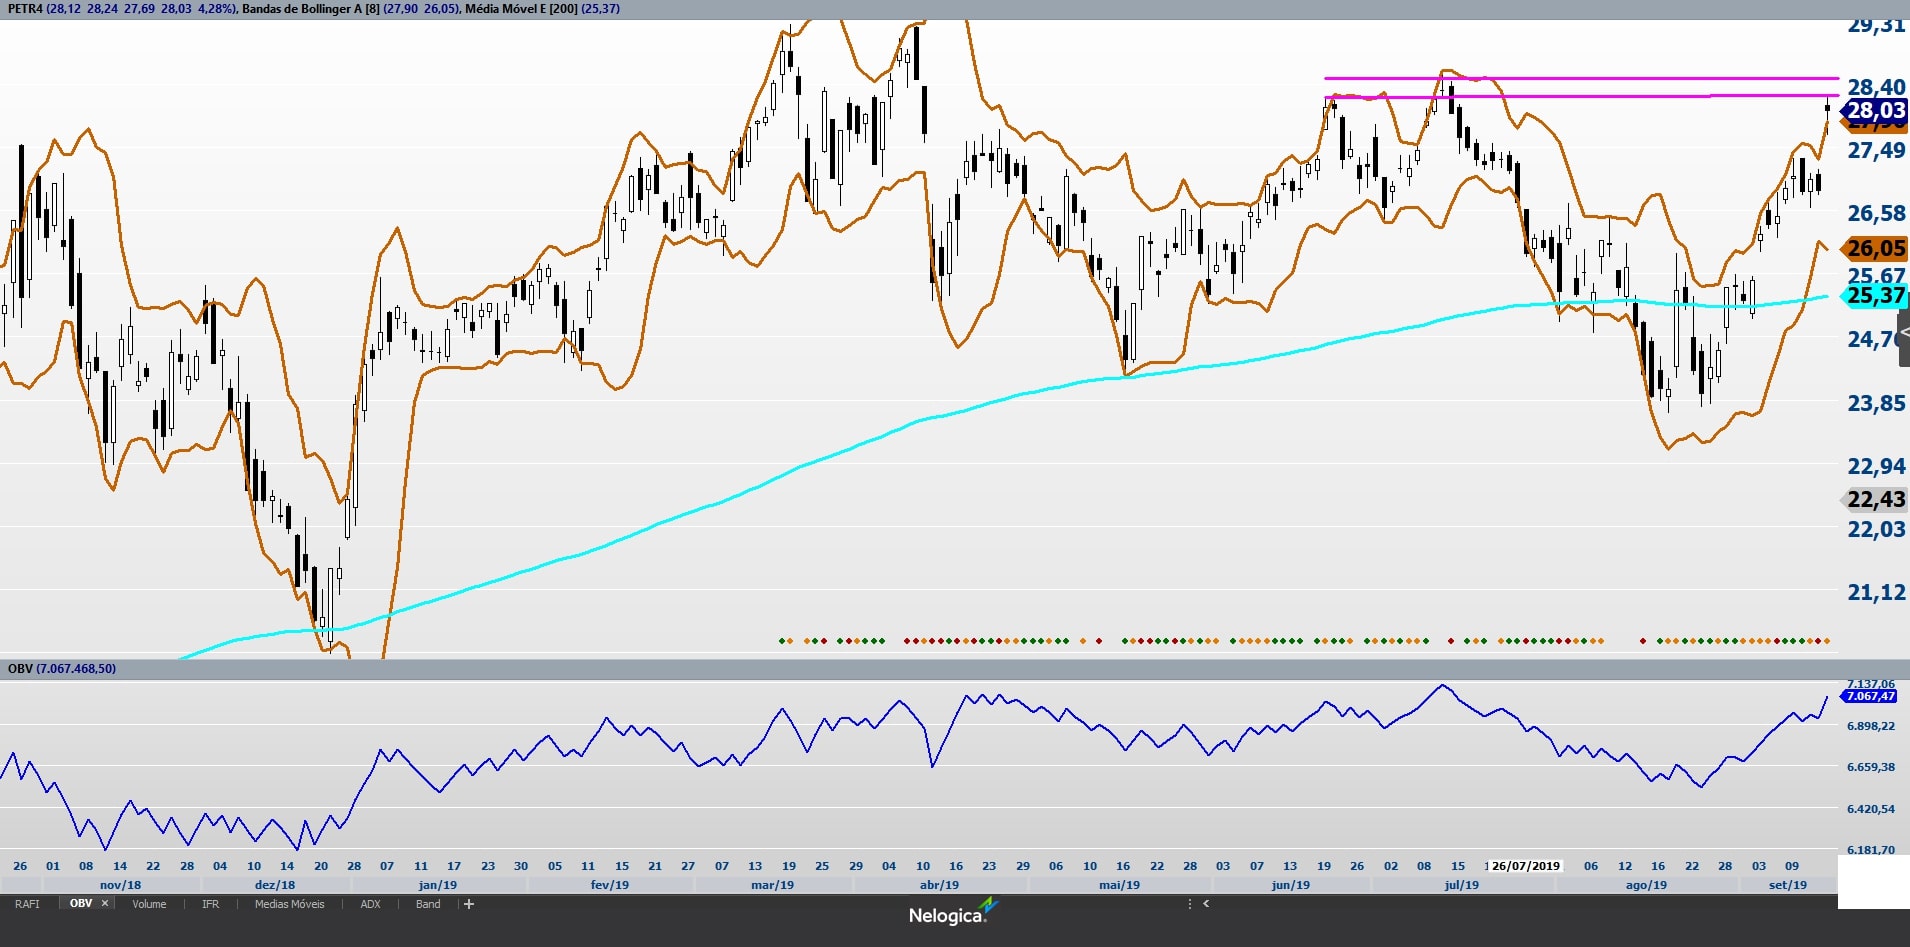Image resolution: width=1910 pixels, height=947 pixels.
Task: Click the 26,05 lower Bollinger band marker
Action: point(1874,248)
